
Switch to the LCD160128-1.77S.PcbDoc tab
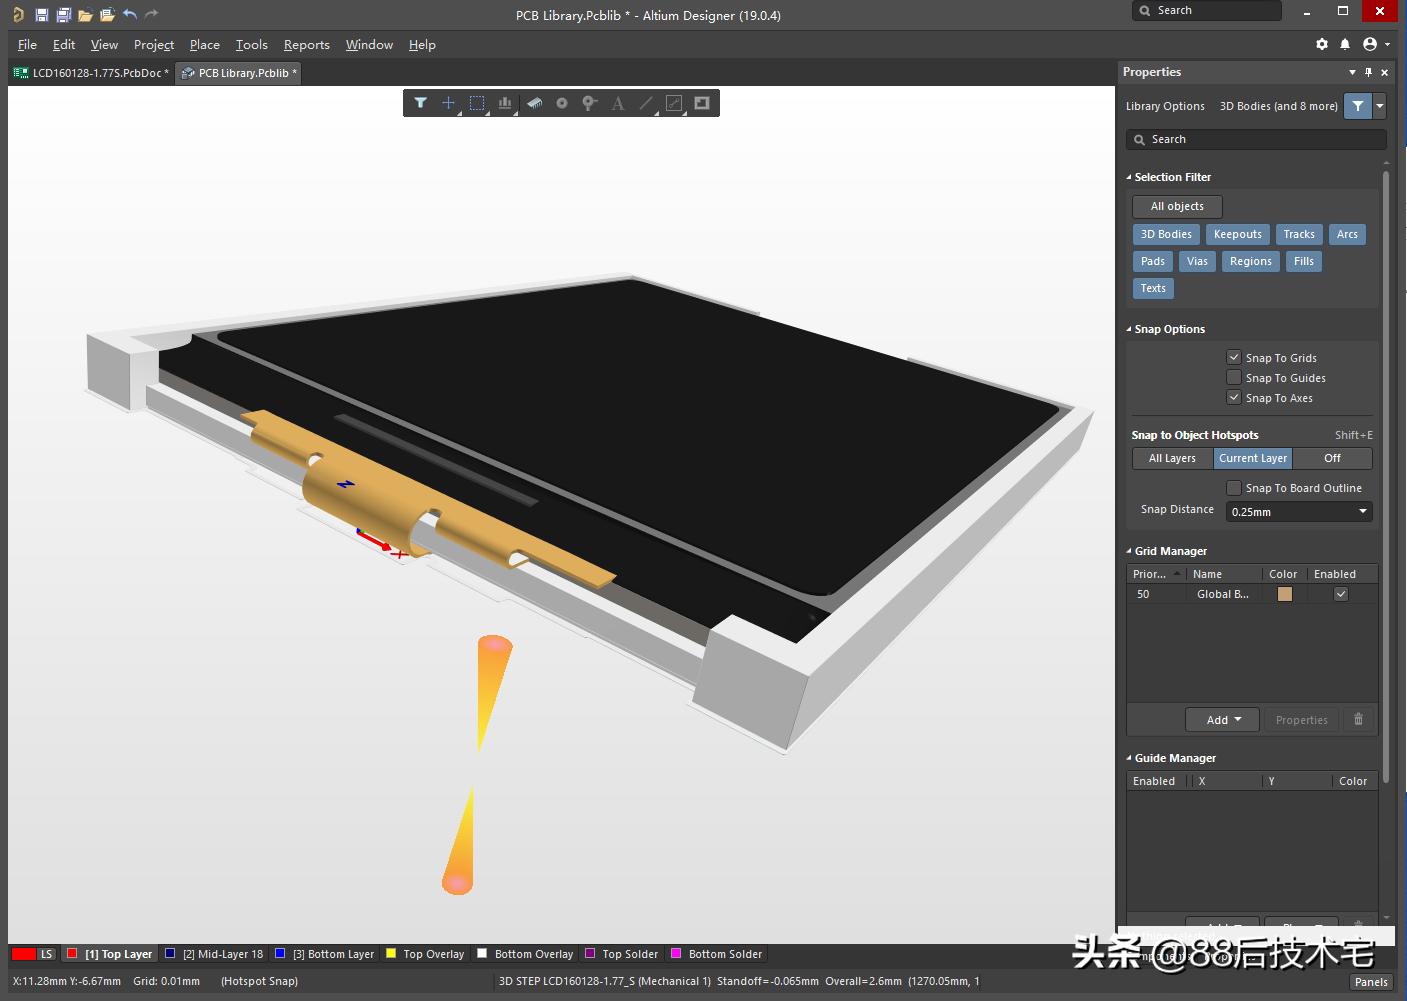coord(90,72)
